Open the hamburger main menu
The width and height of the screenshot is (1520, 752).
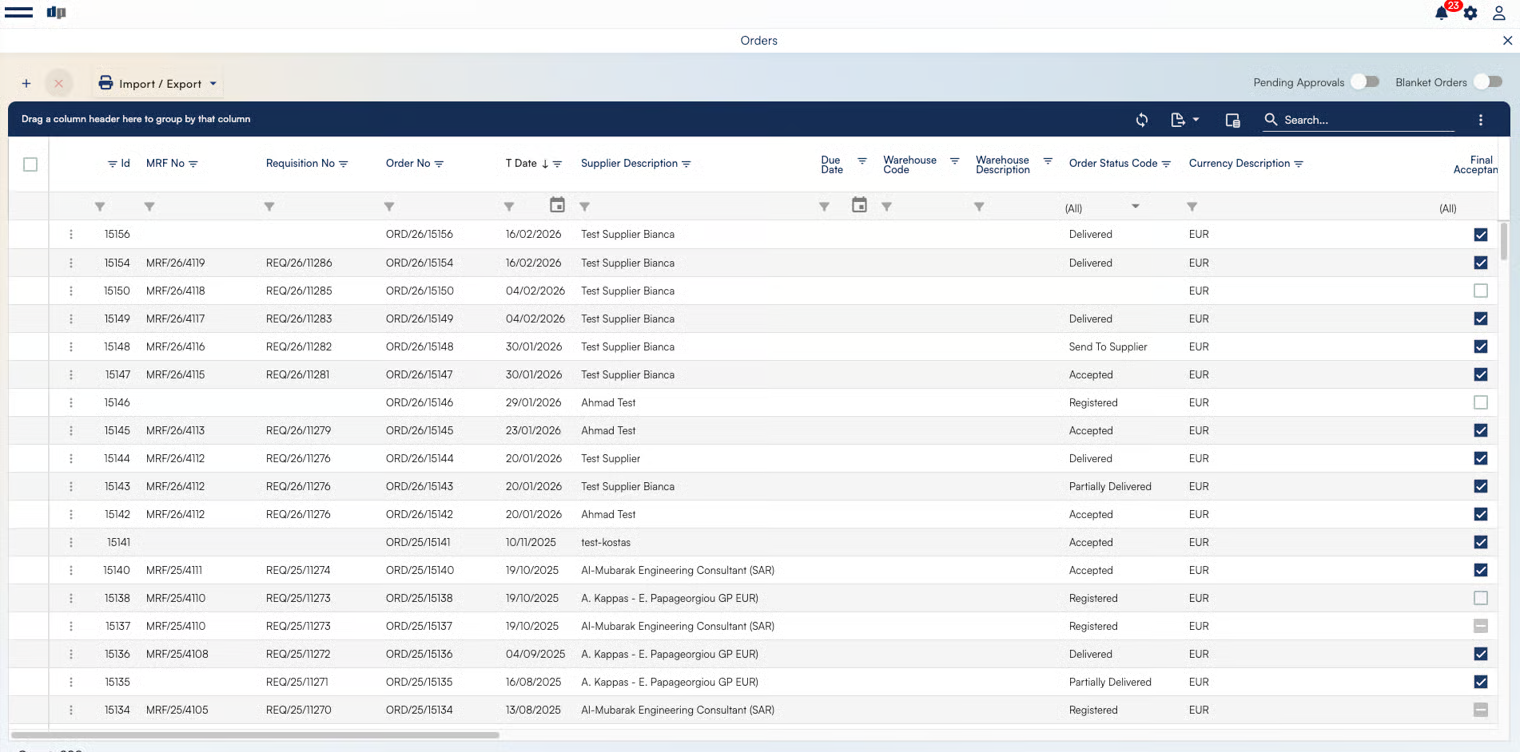(18, 13)
